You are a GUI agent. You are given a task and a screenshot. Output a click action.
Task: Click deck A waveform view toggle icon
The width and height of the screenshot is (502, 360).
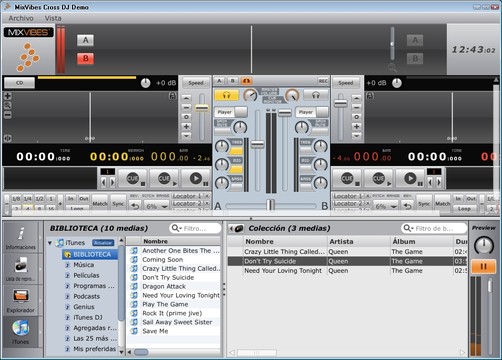tap(7, 138)
